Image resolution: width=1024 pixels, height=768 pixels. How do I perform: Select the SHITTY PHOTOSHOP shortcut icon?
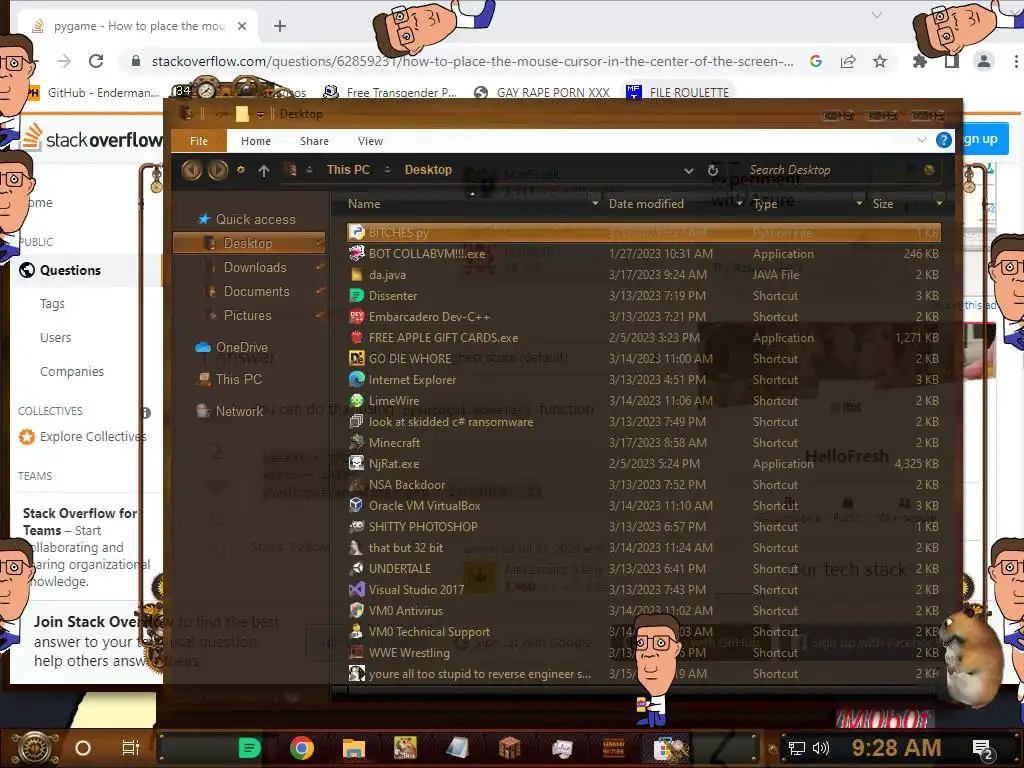click(357, 526)
